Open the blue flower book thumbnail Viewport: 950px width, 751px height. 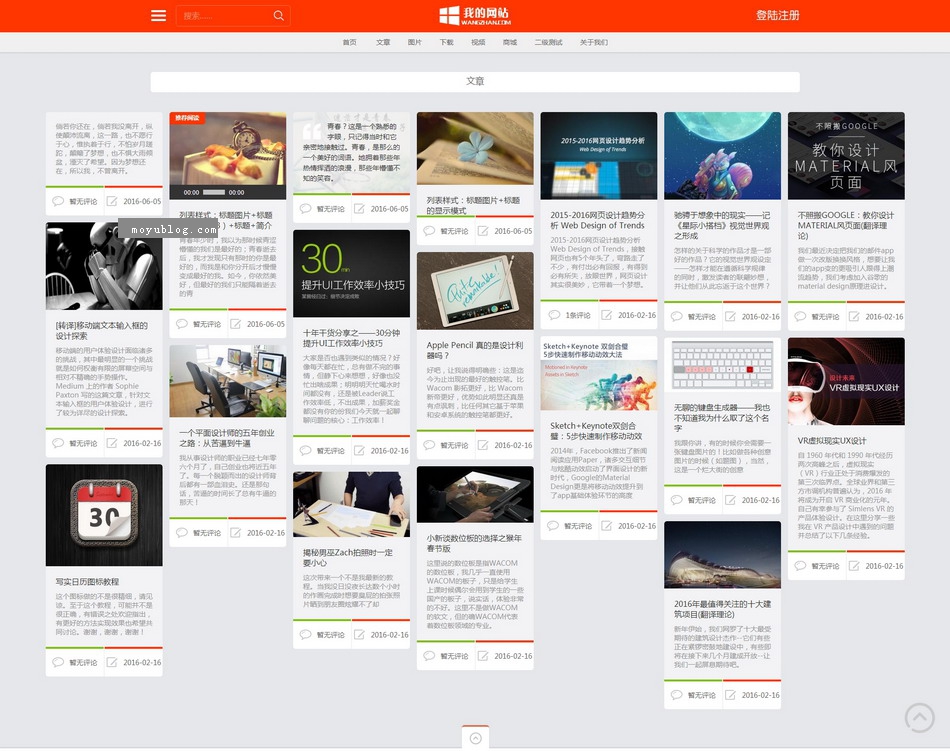pos(475,148)
